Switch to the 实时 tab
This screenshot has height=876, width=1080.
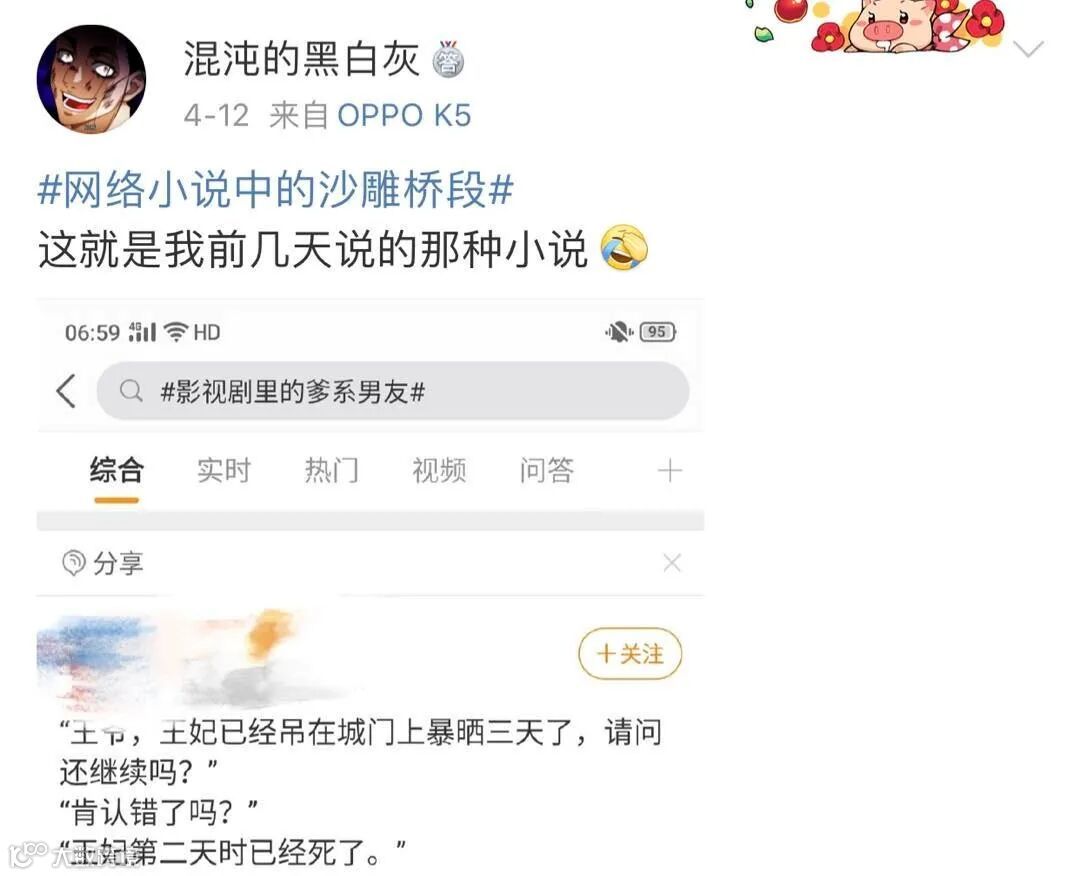coord(224,471)
